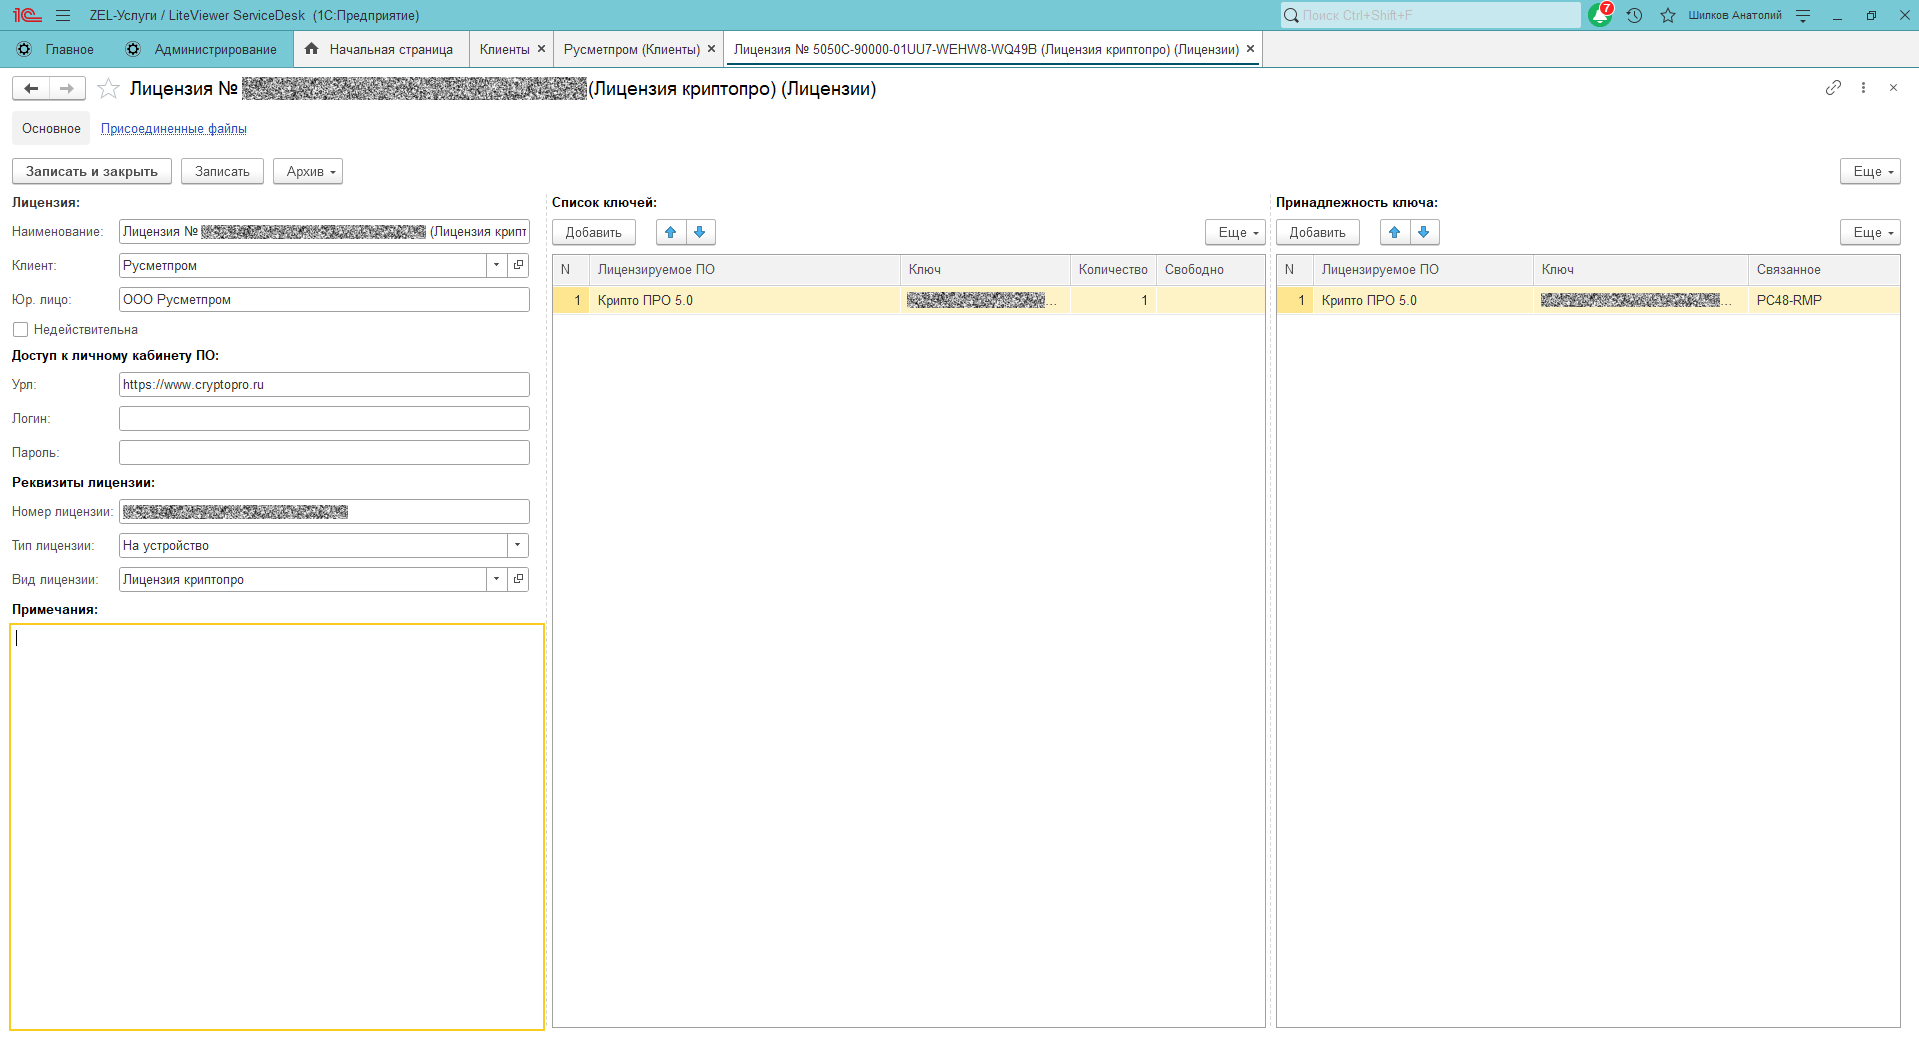
Task: Open the top-right Еще menu of the form
Action: point(1870,171)
